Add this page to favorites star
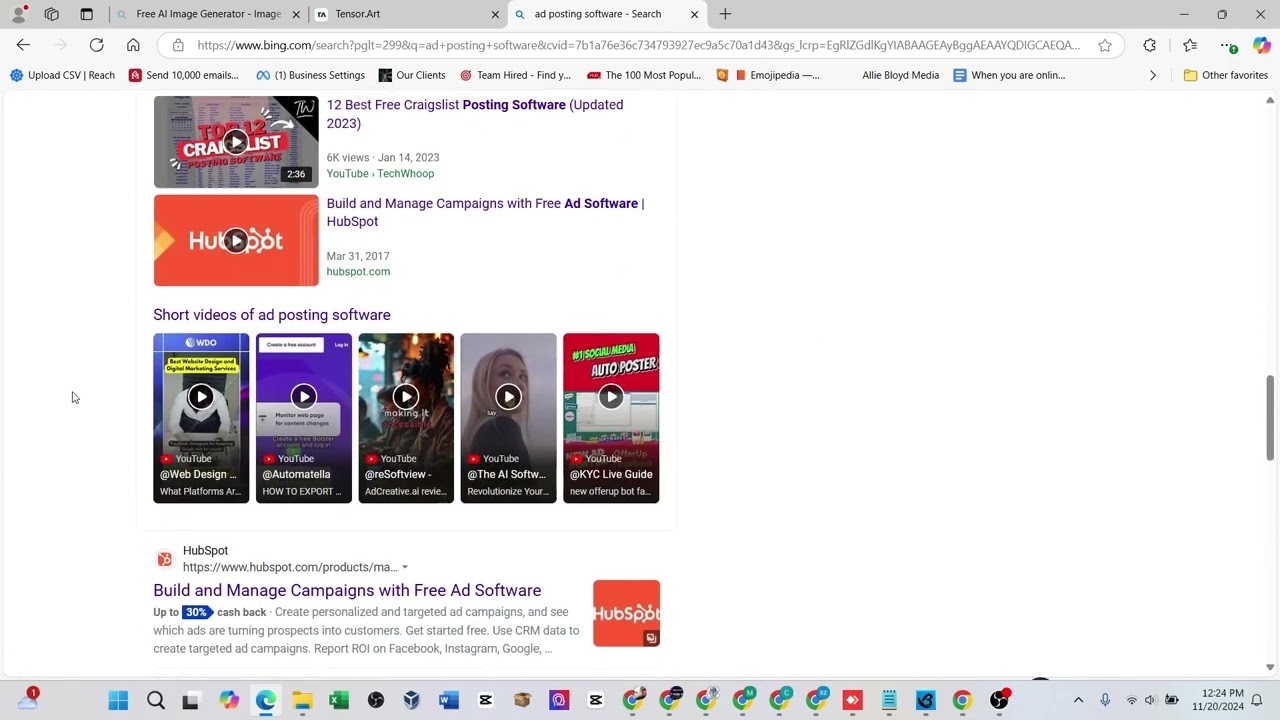The image size is (1280, 720). 1105,45
